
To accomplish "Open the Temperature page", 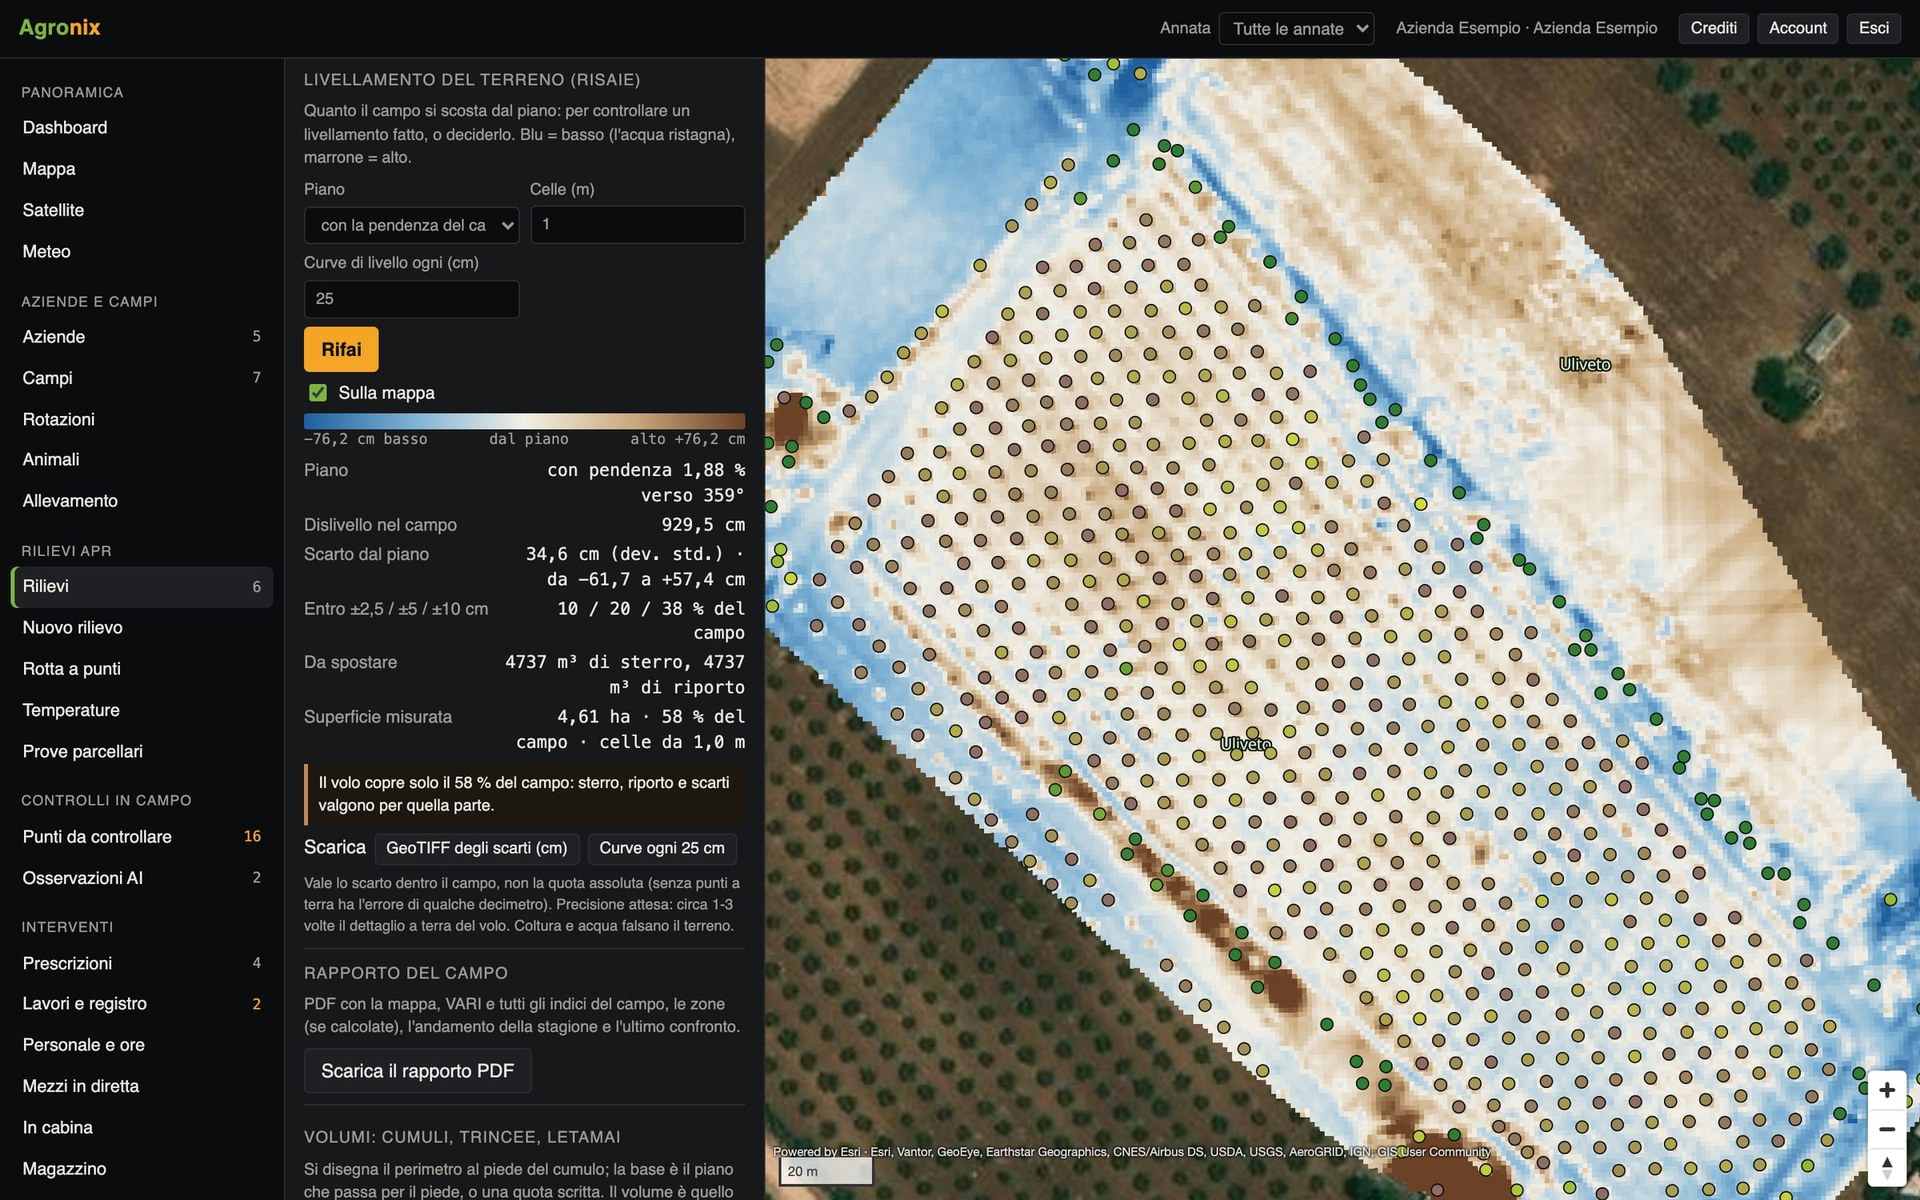I will 141,710.
